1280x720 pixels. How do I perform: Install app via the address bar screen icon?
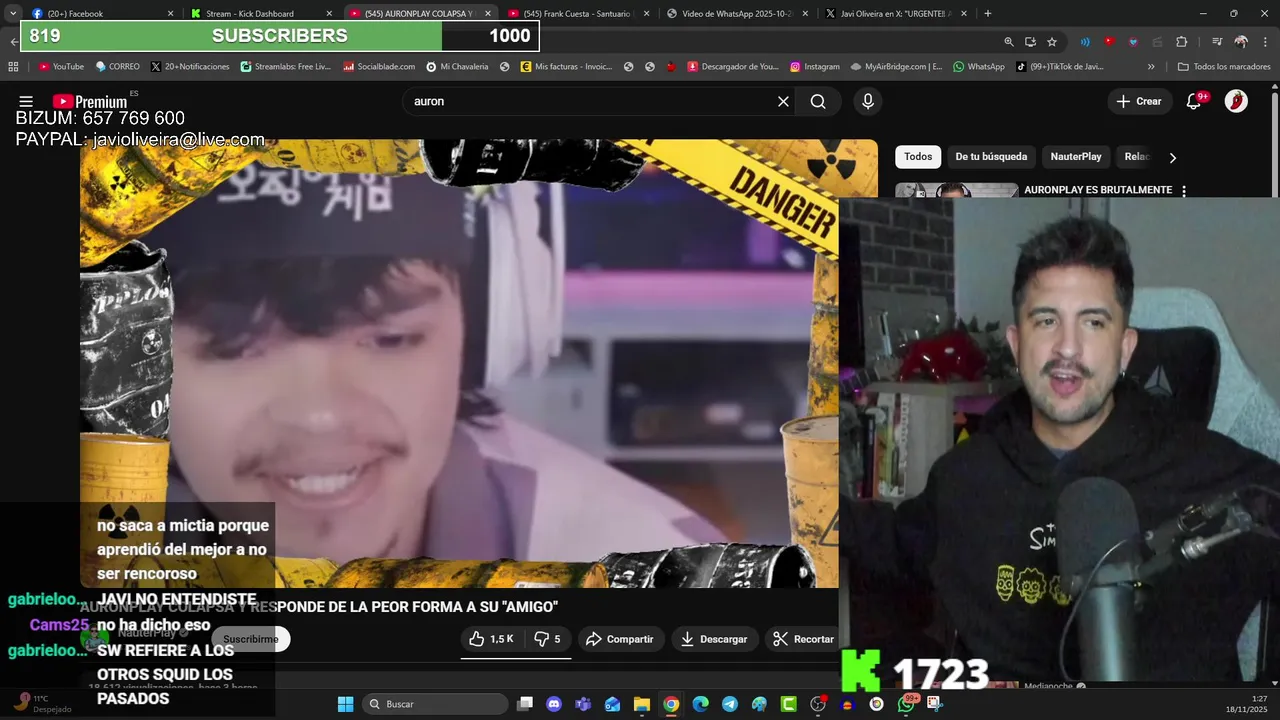click(1030, 42)
